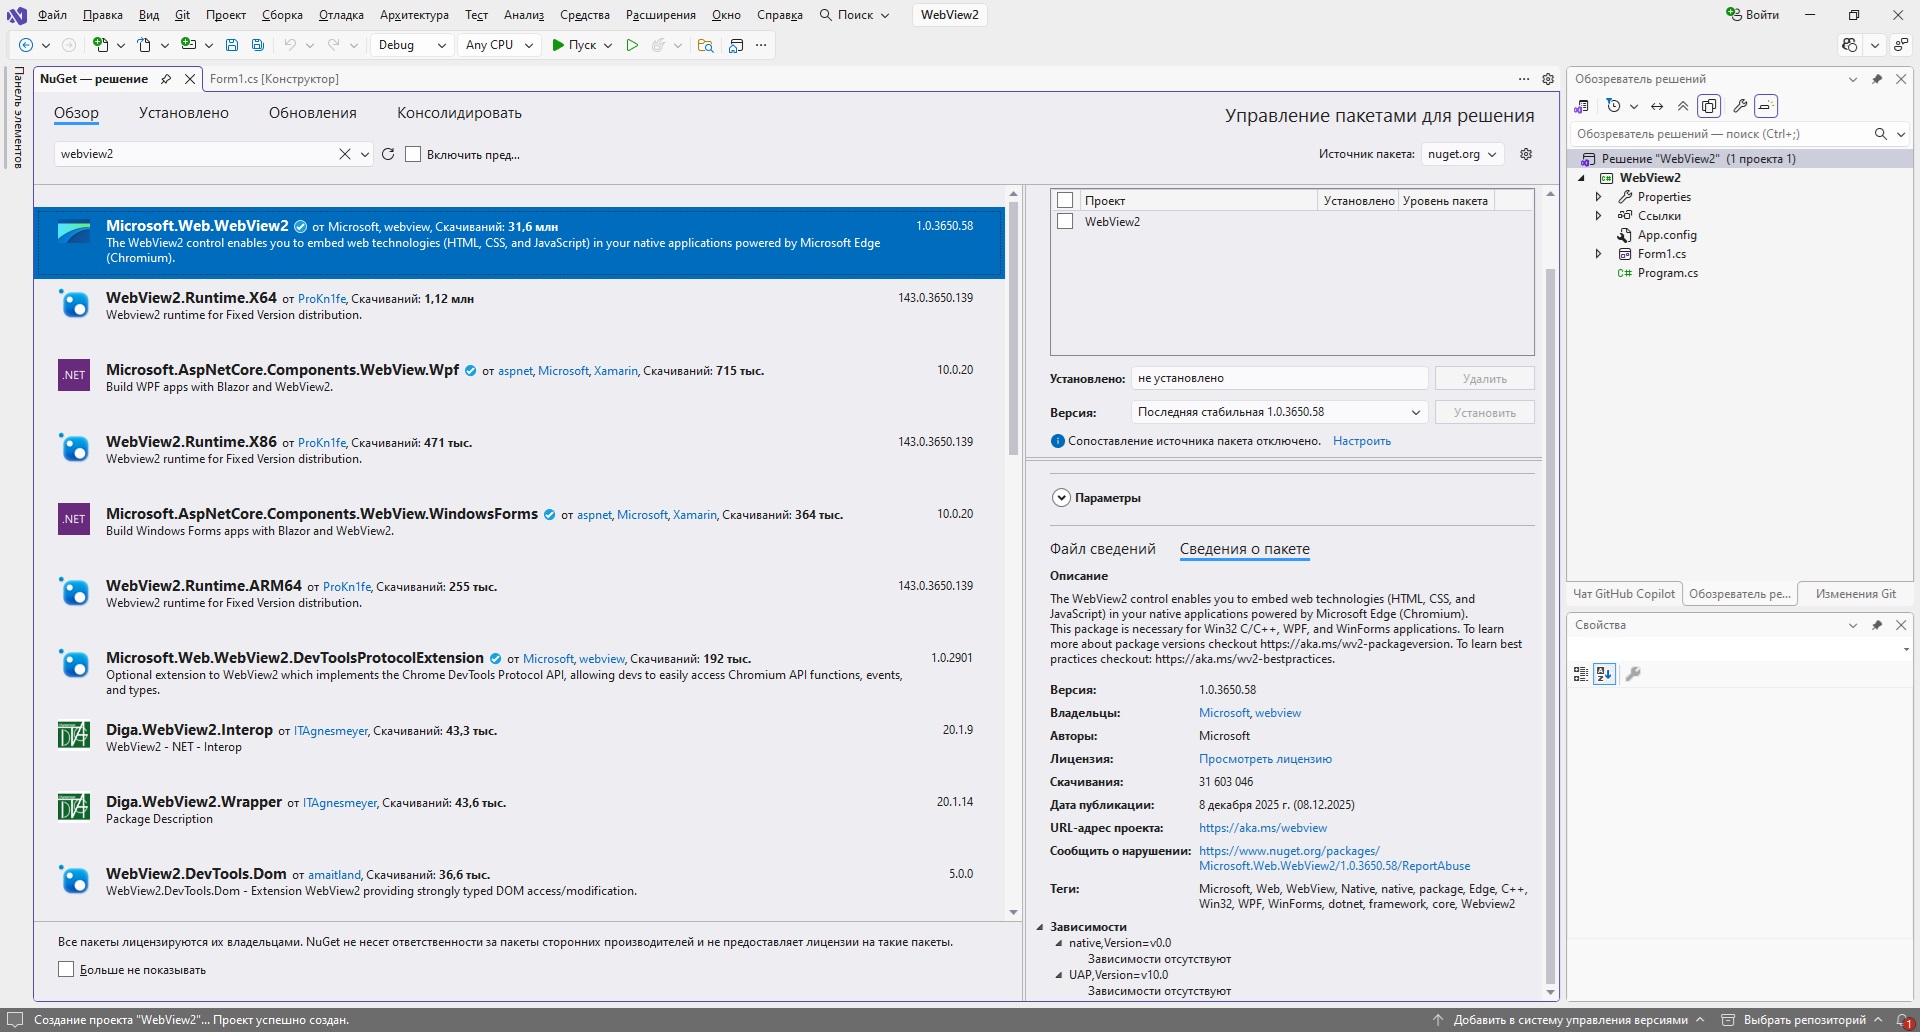Clear the webview2 search box text
1920x1032 pixels.
click(344, 154)
